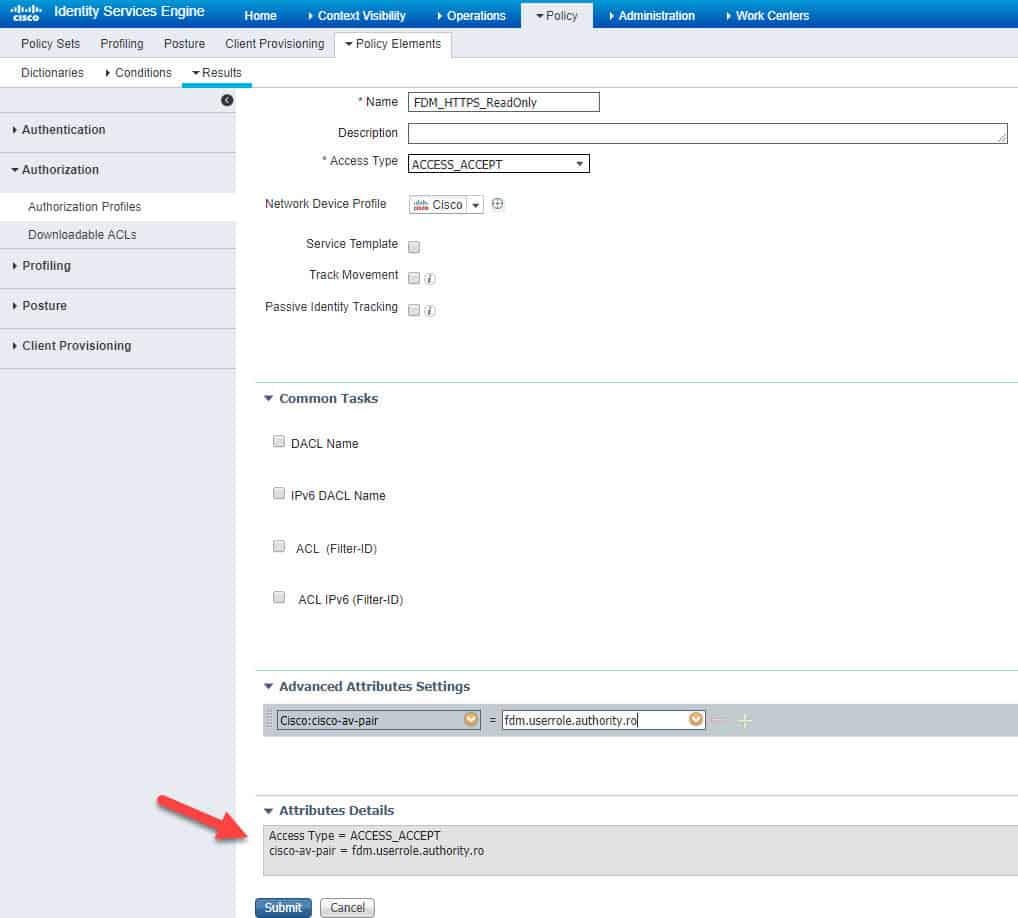Enable the Service Template checkbox
Image resolution: width=1018 pixels, height=918 pixels.
tap(414, 247)
